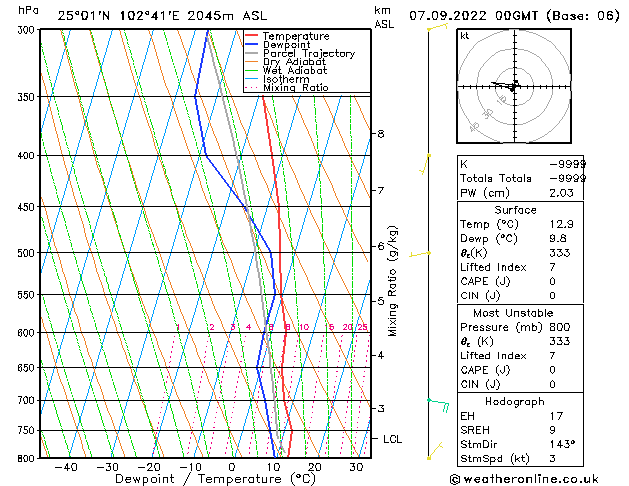Click the -20 temperature axis label
This screenshot has width=629, height=486.
(148, 467)
